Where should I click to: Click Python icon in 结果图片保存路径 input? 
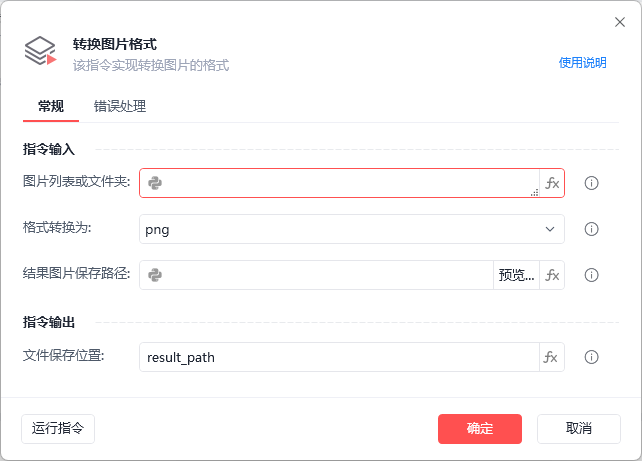(x=155, y=275)
